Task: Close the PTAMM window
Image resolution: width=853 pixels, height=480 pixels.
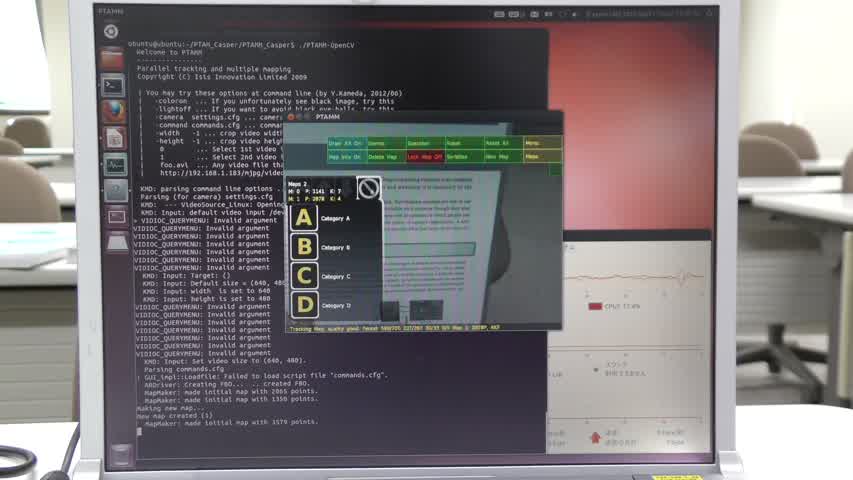Action: coord(291,117)
